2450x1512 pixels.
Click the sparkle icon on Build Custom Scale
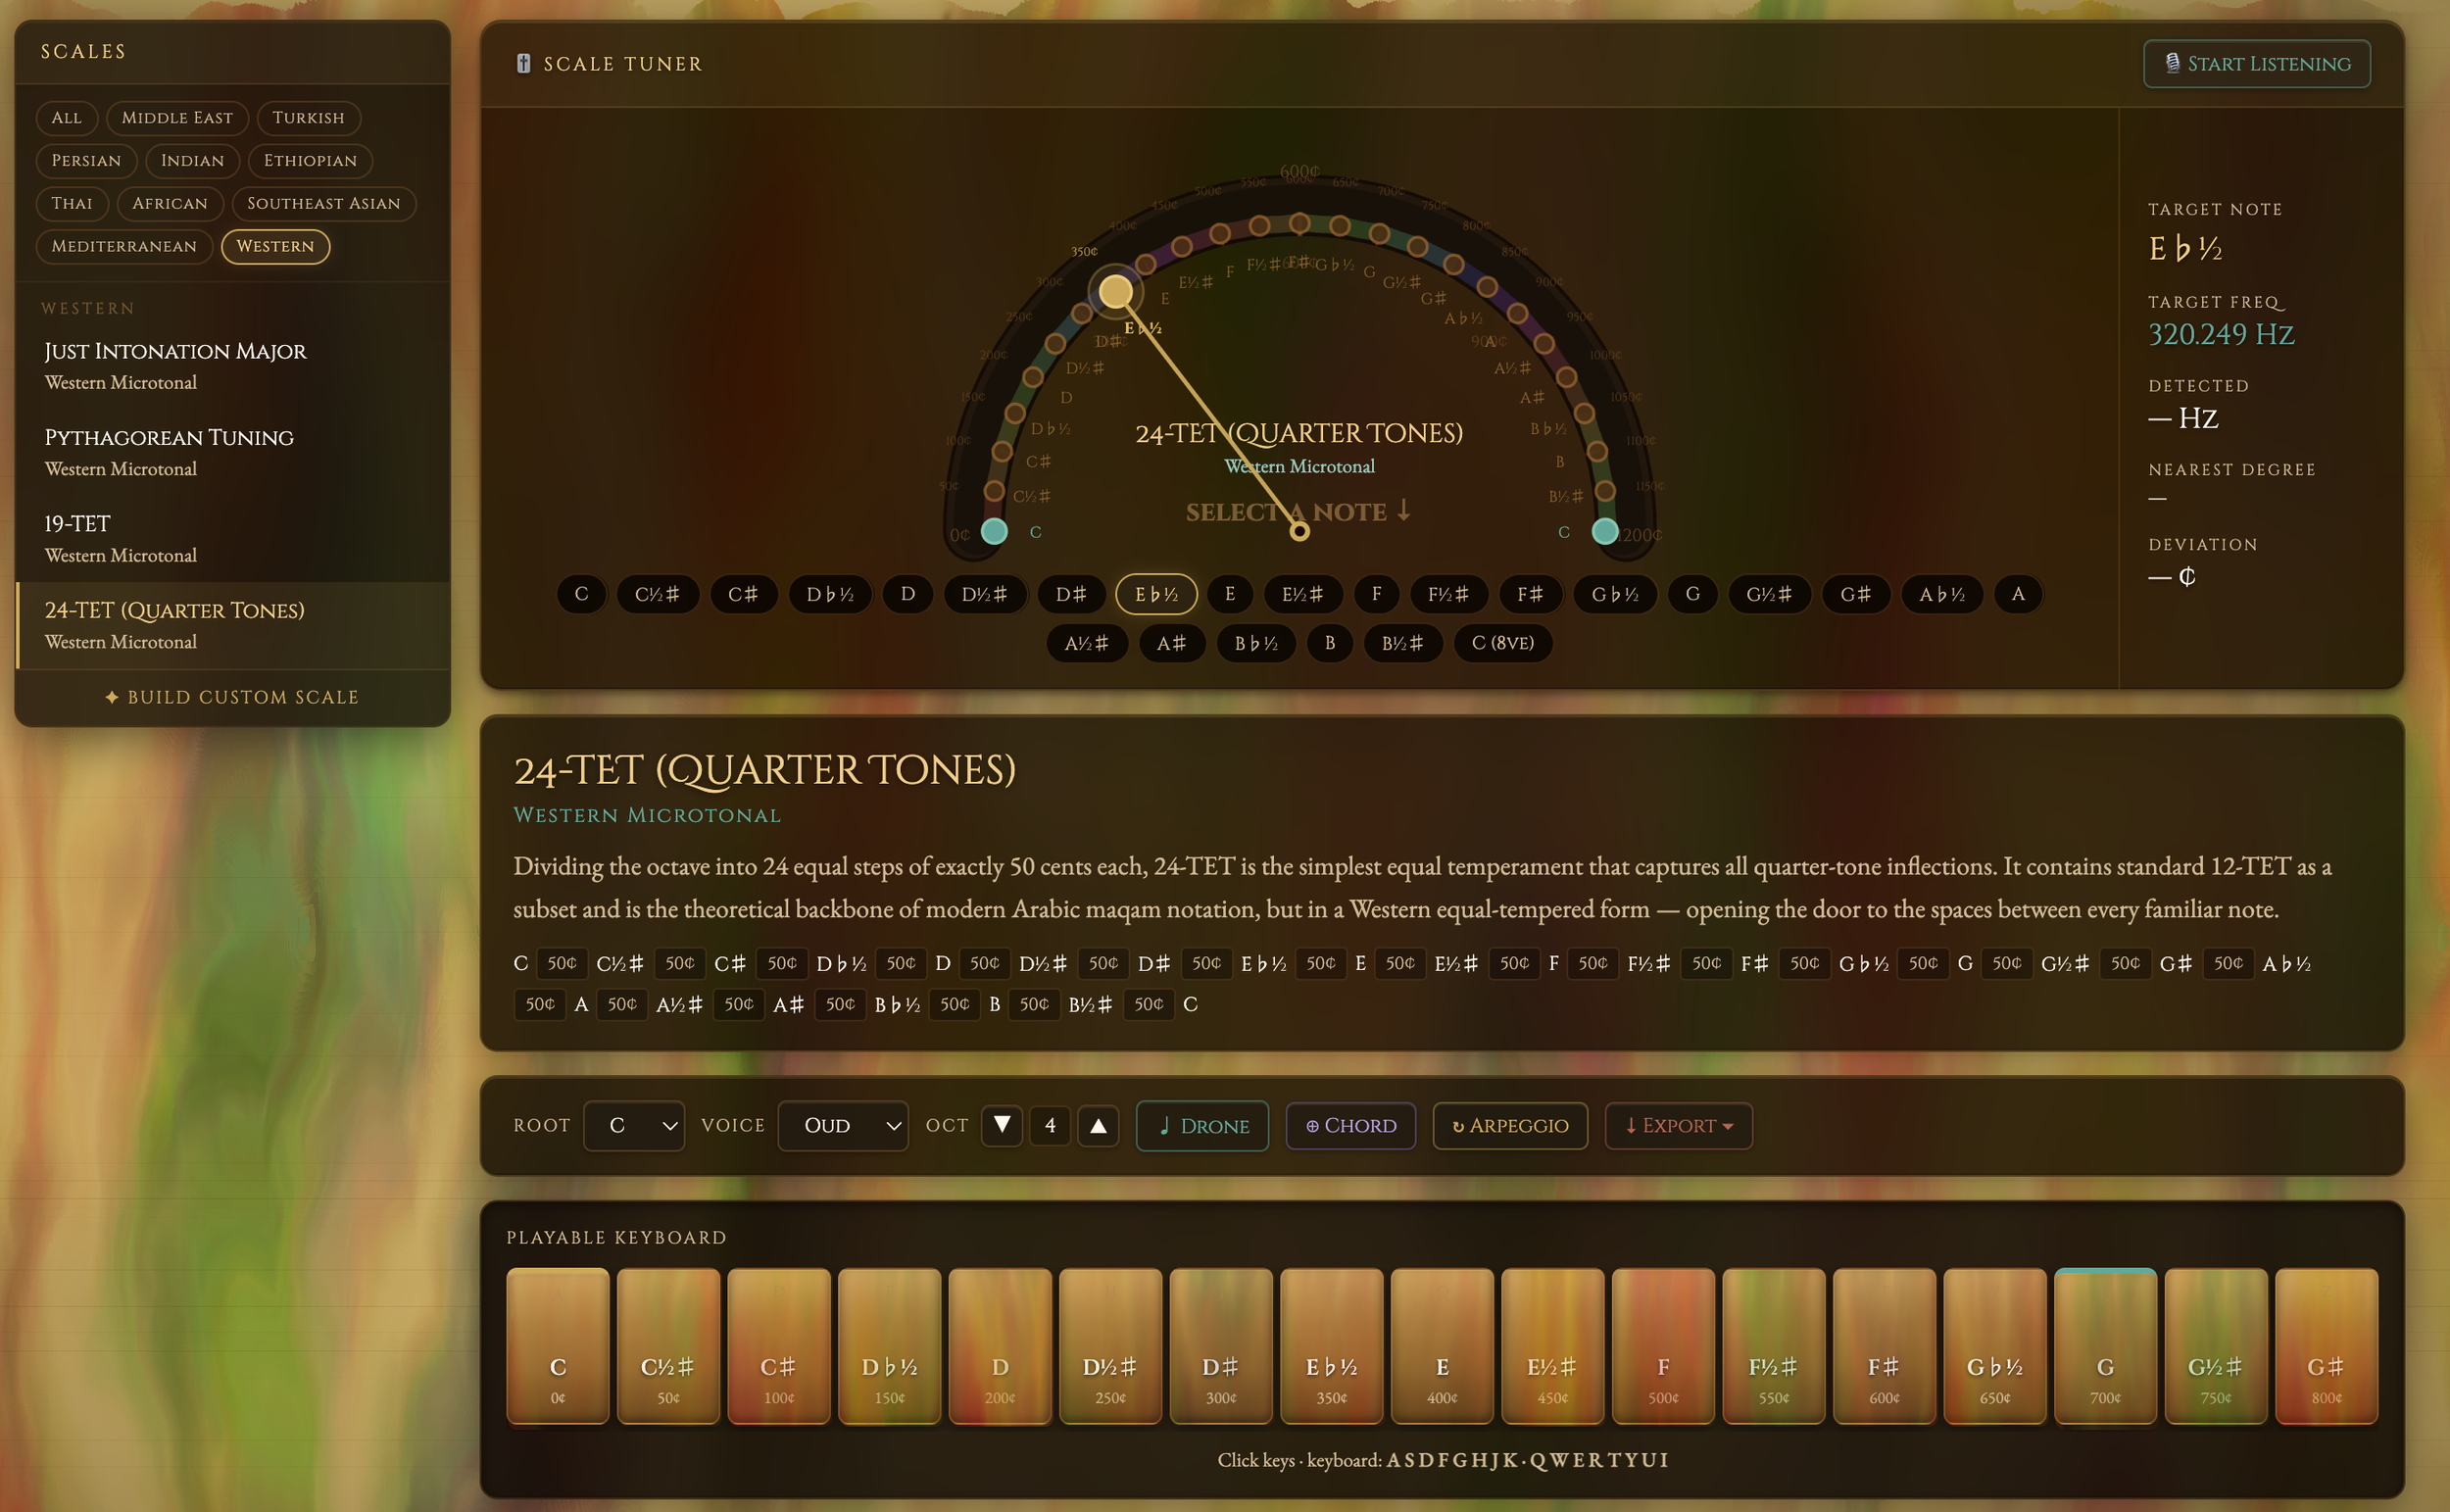click(111, 697)
